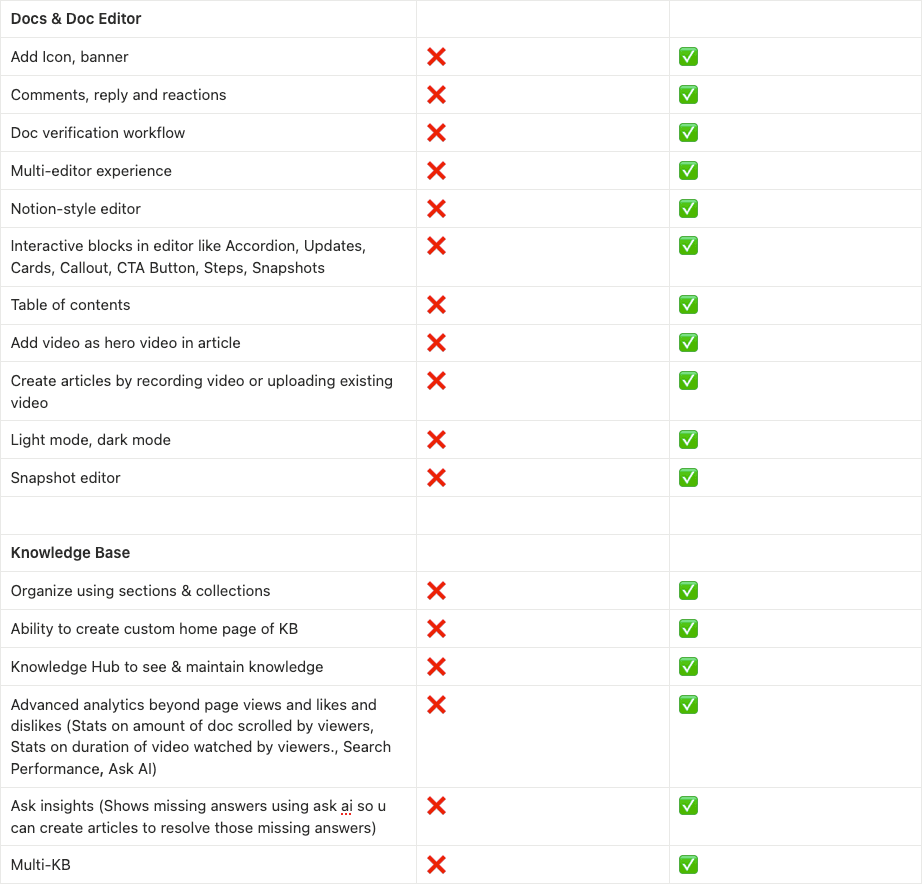Click the red cross for Notion-style editor
The width and height of the screenshot is (922, 884).
[436, 209]
